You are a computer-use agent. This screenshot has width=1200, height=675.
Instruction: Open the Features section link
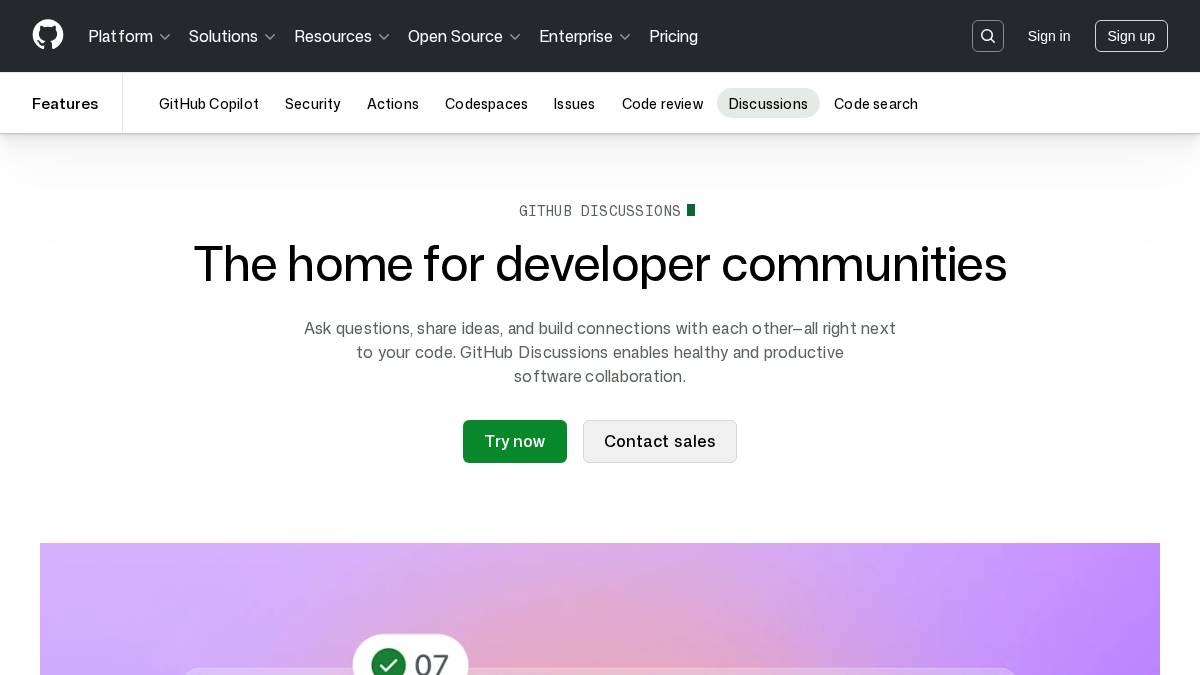(x=65, y=103)
